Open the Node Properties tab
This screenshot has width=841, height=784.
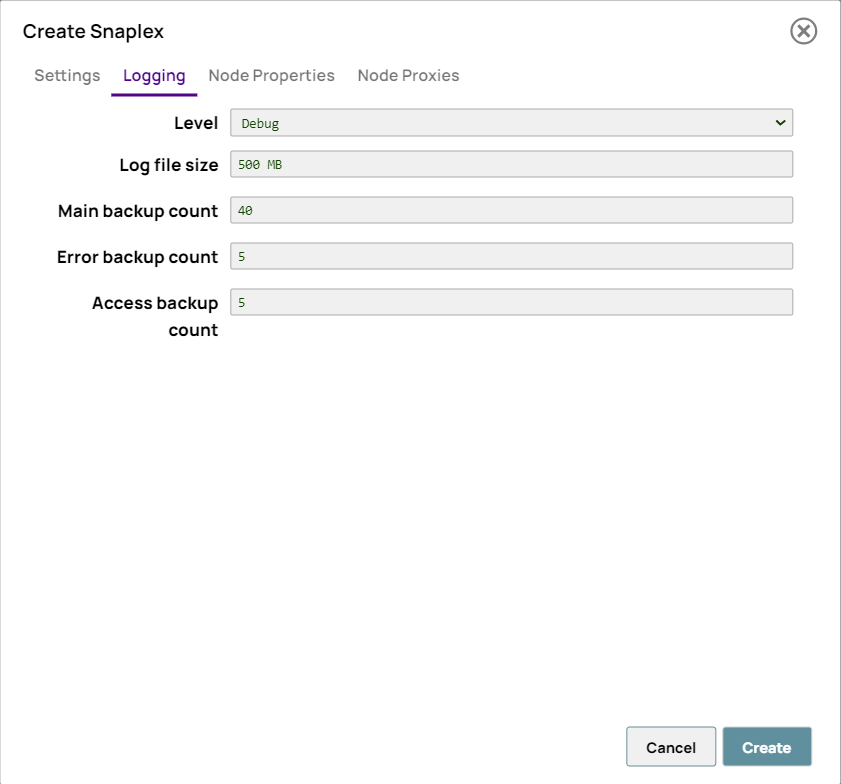pyautogui.click(x=271, y=75)
